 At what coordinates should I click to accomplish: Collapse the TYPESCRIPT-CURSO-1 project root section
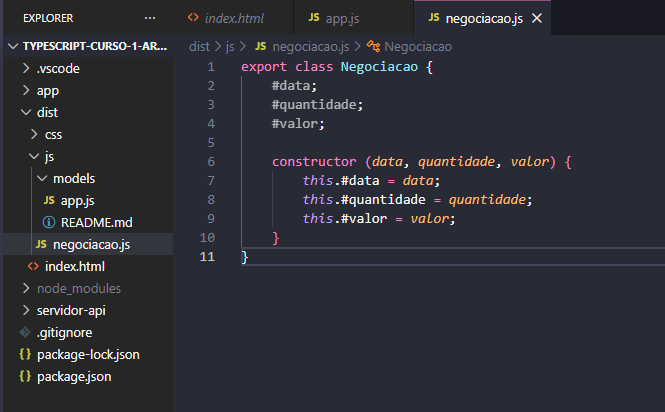click(x=11, y=47)
